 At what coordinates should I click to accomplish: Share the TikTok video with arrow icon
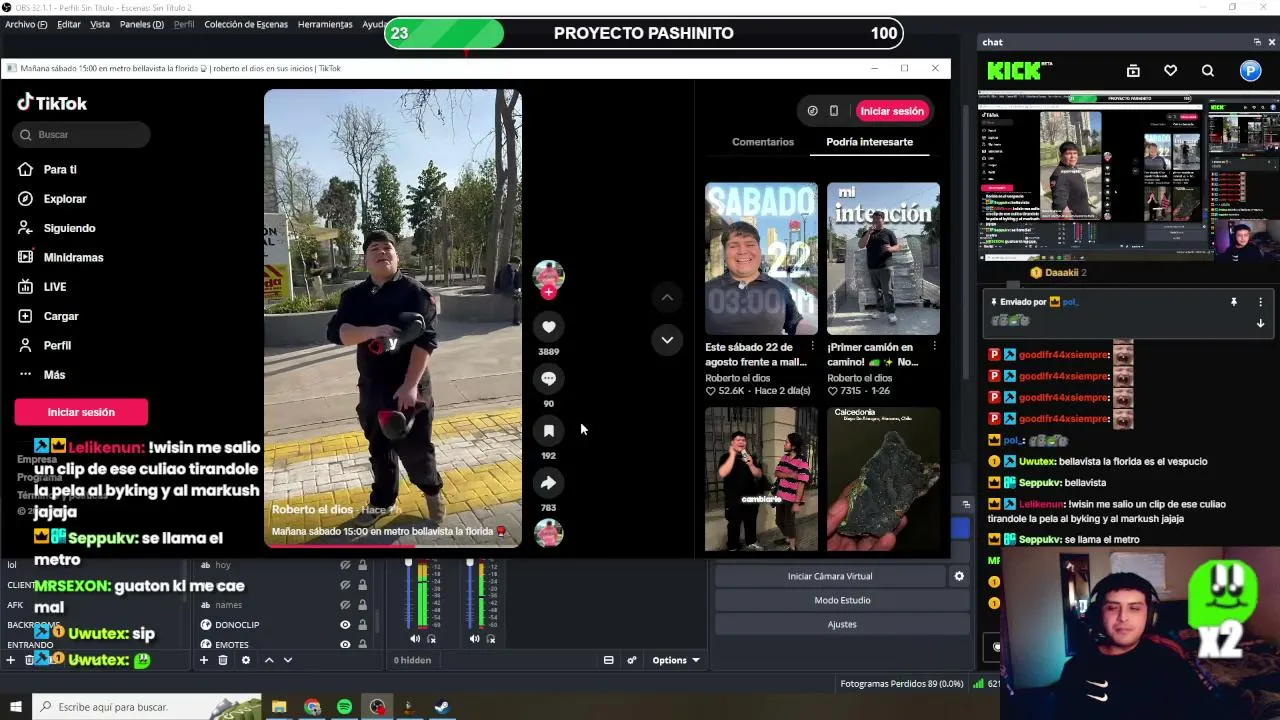coord(548,482)
